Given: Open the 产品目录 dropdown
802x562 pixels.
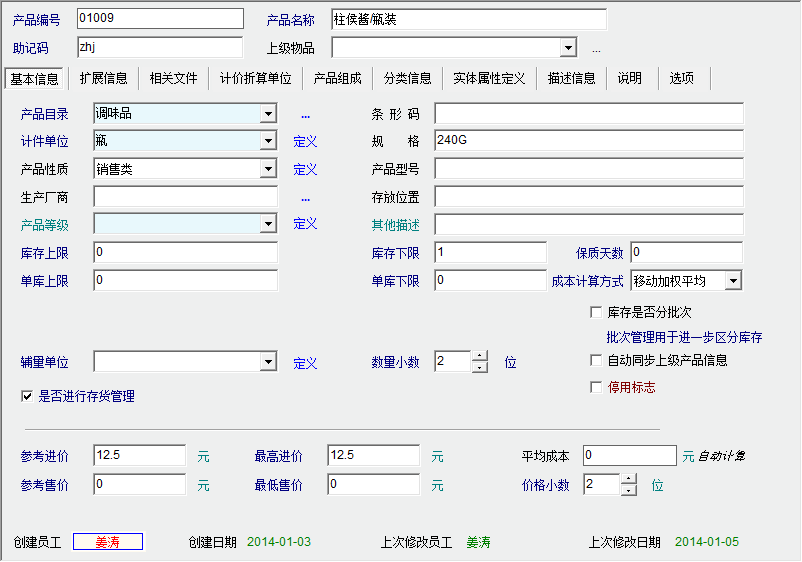Looking at the screenshot, I should click(x=268, y=114).
